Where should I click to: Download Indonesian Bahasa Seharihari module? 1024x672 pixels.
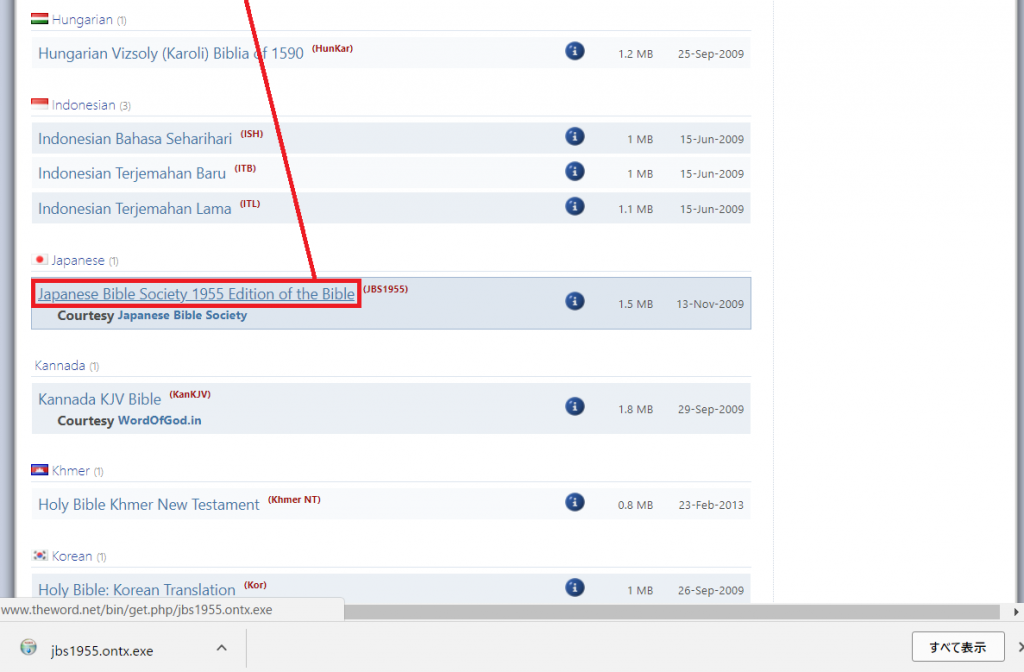135,139
